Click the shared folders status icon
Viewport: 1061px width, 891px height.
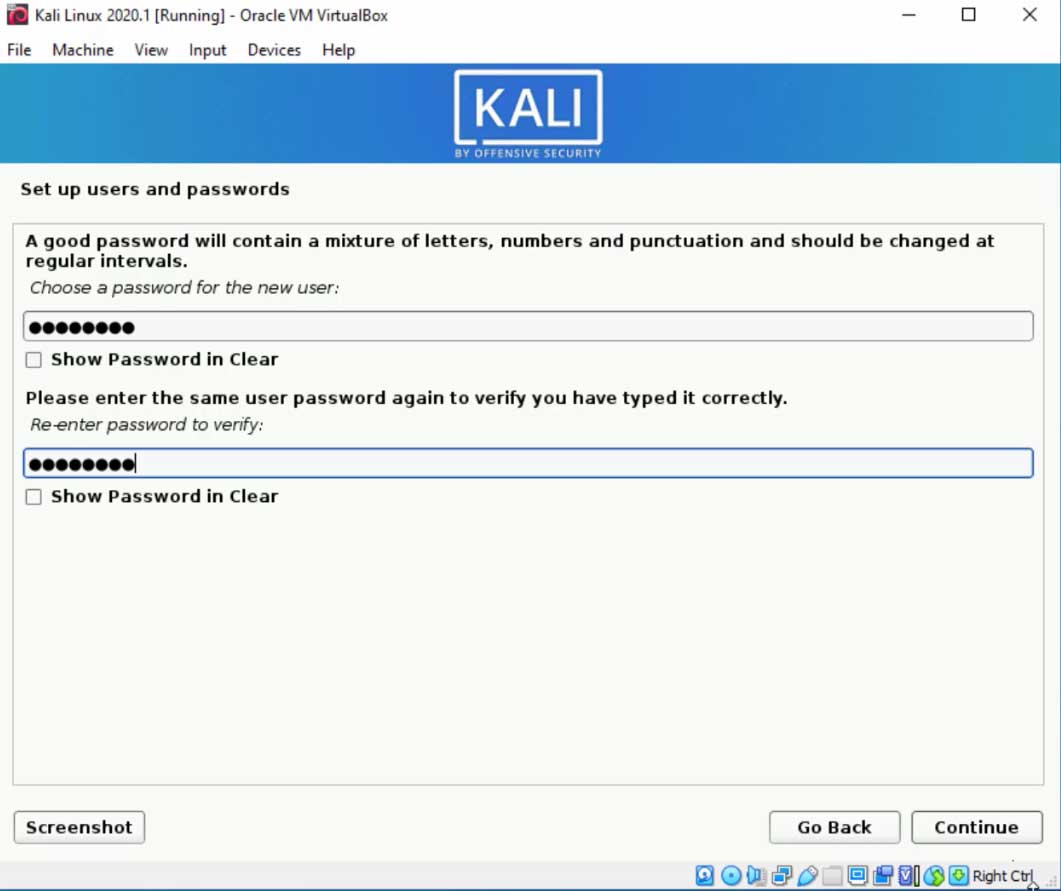pos(832,875)
